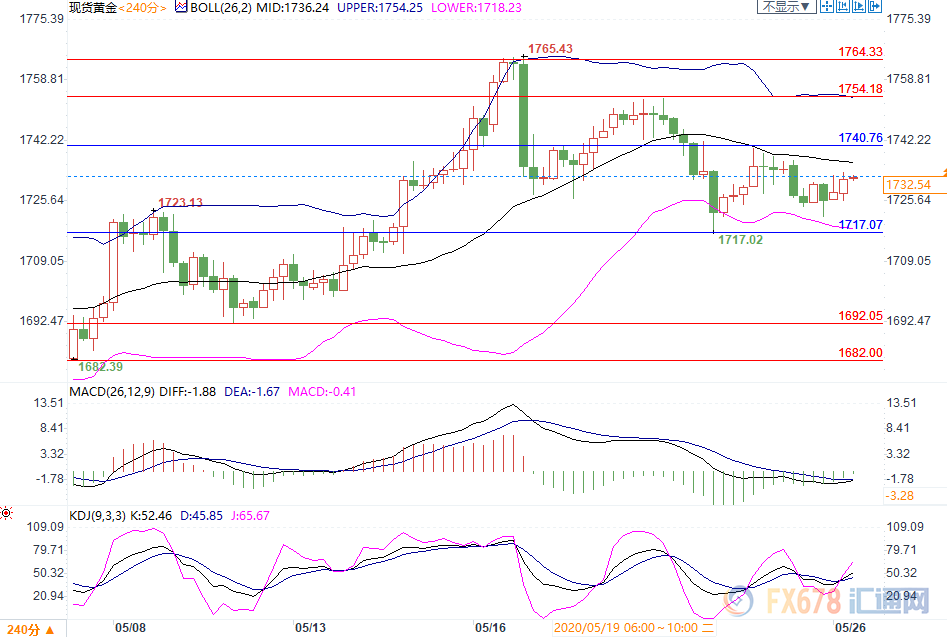
Task: Click the toolbar icon with the play triangle
Action: [x=859, y=7]
